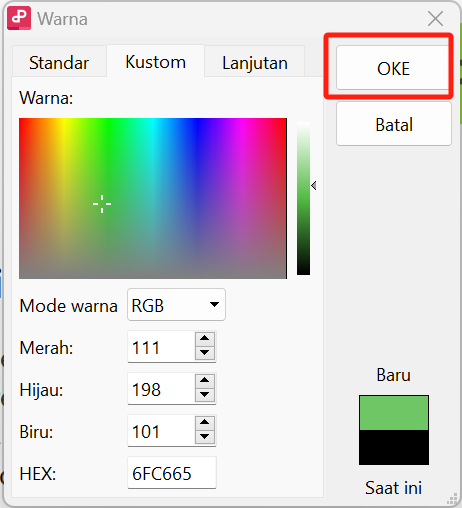This screenshot has height=508, width=462.
Task: Click the Saat ini black color preview
Action: 394,447
